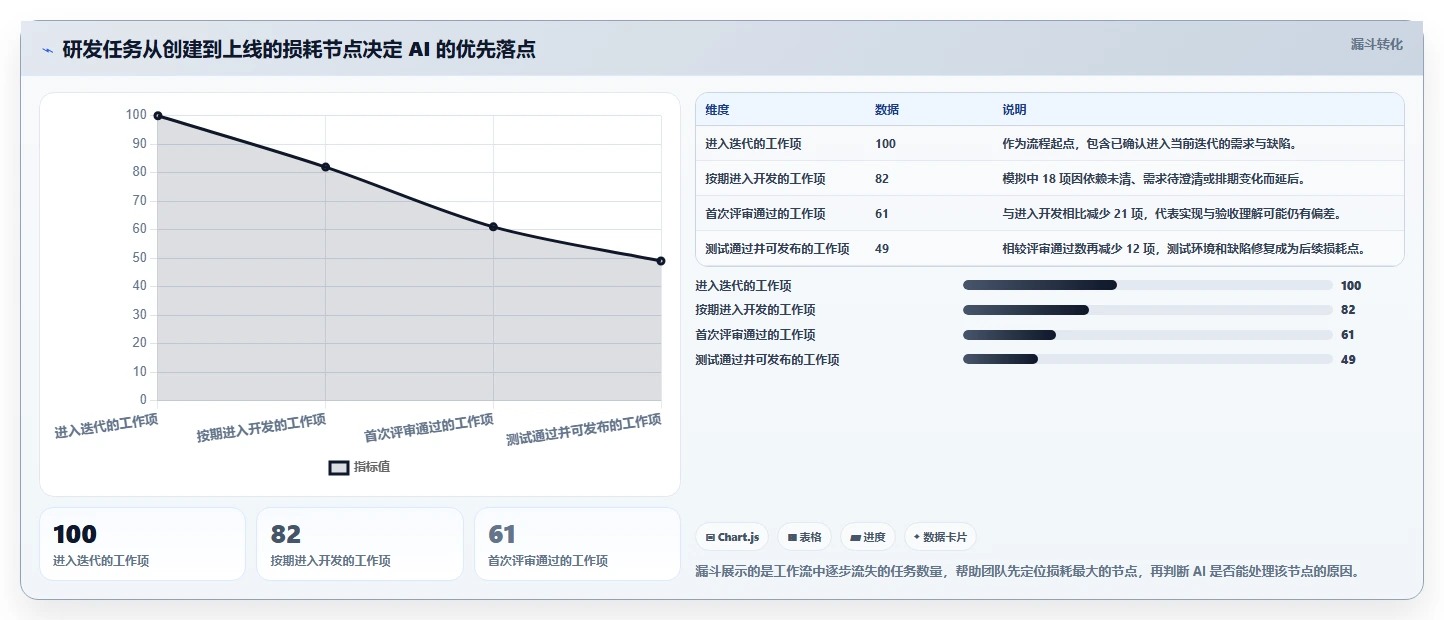Click table cell value 49
1444x620 pixels.
(x=882, y=249)
